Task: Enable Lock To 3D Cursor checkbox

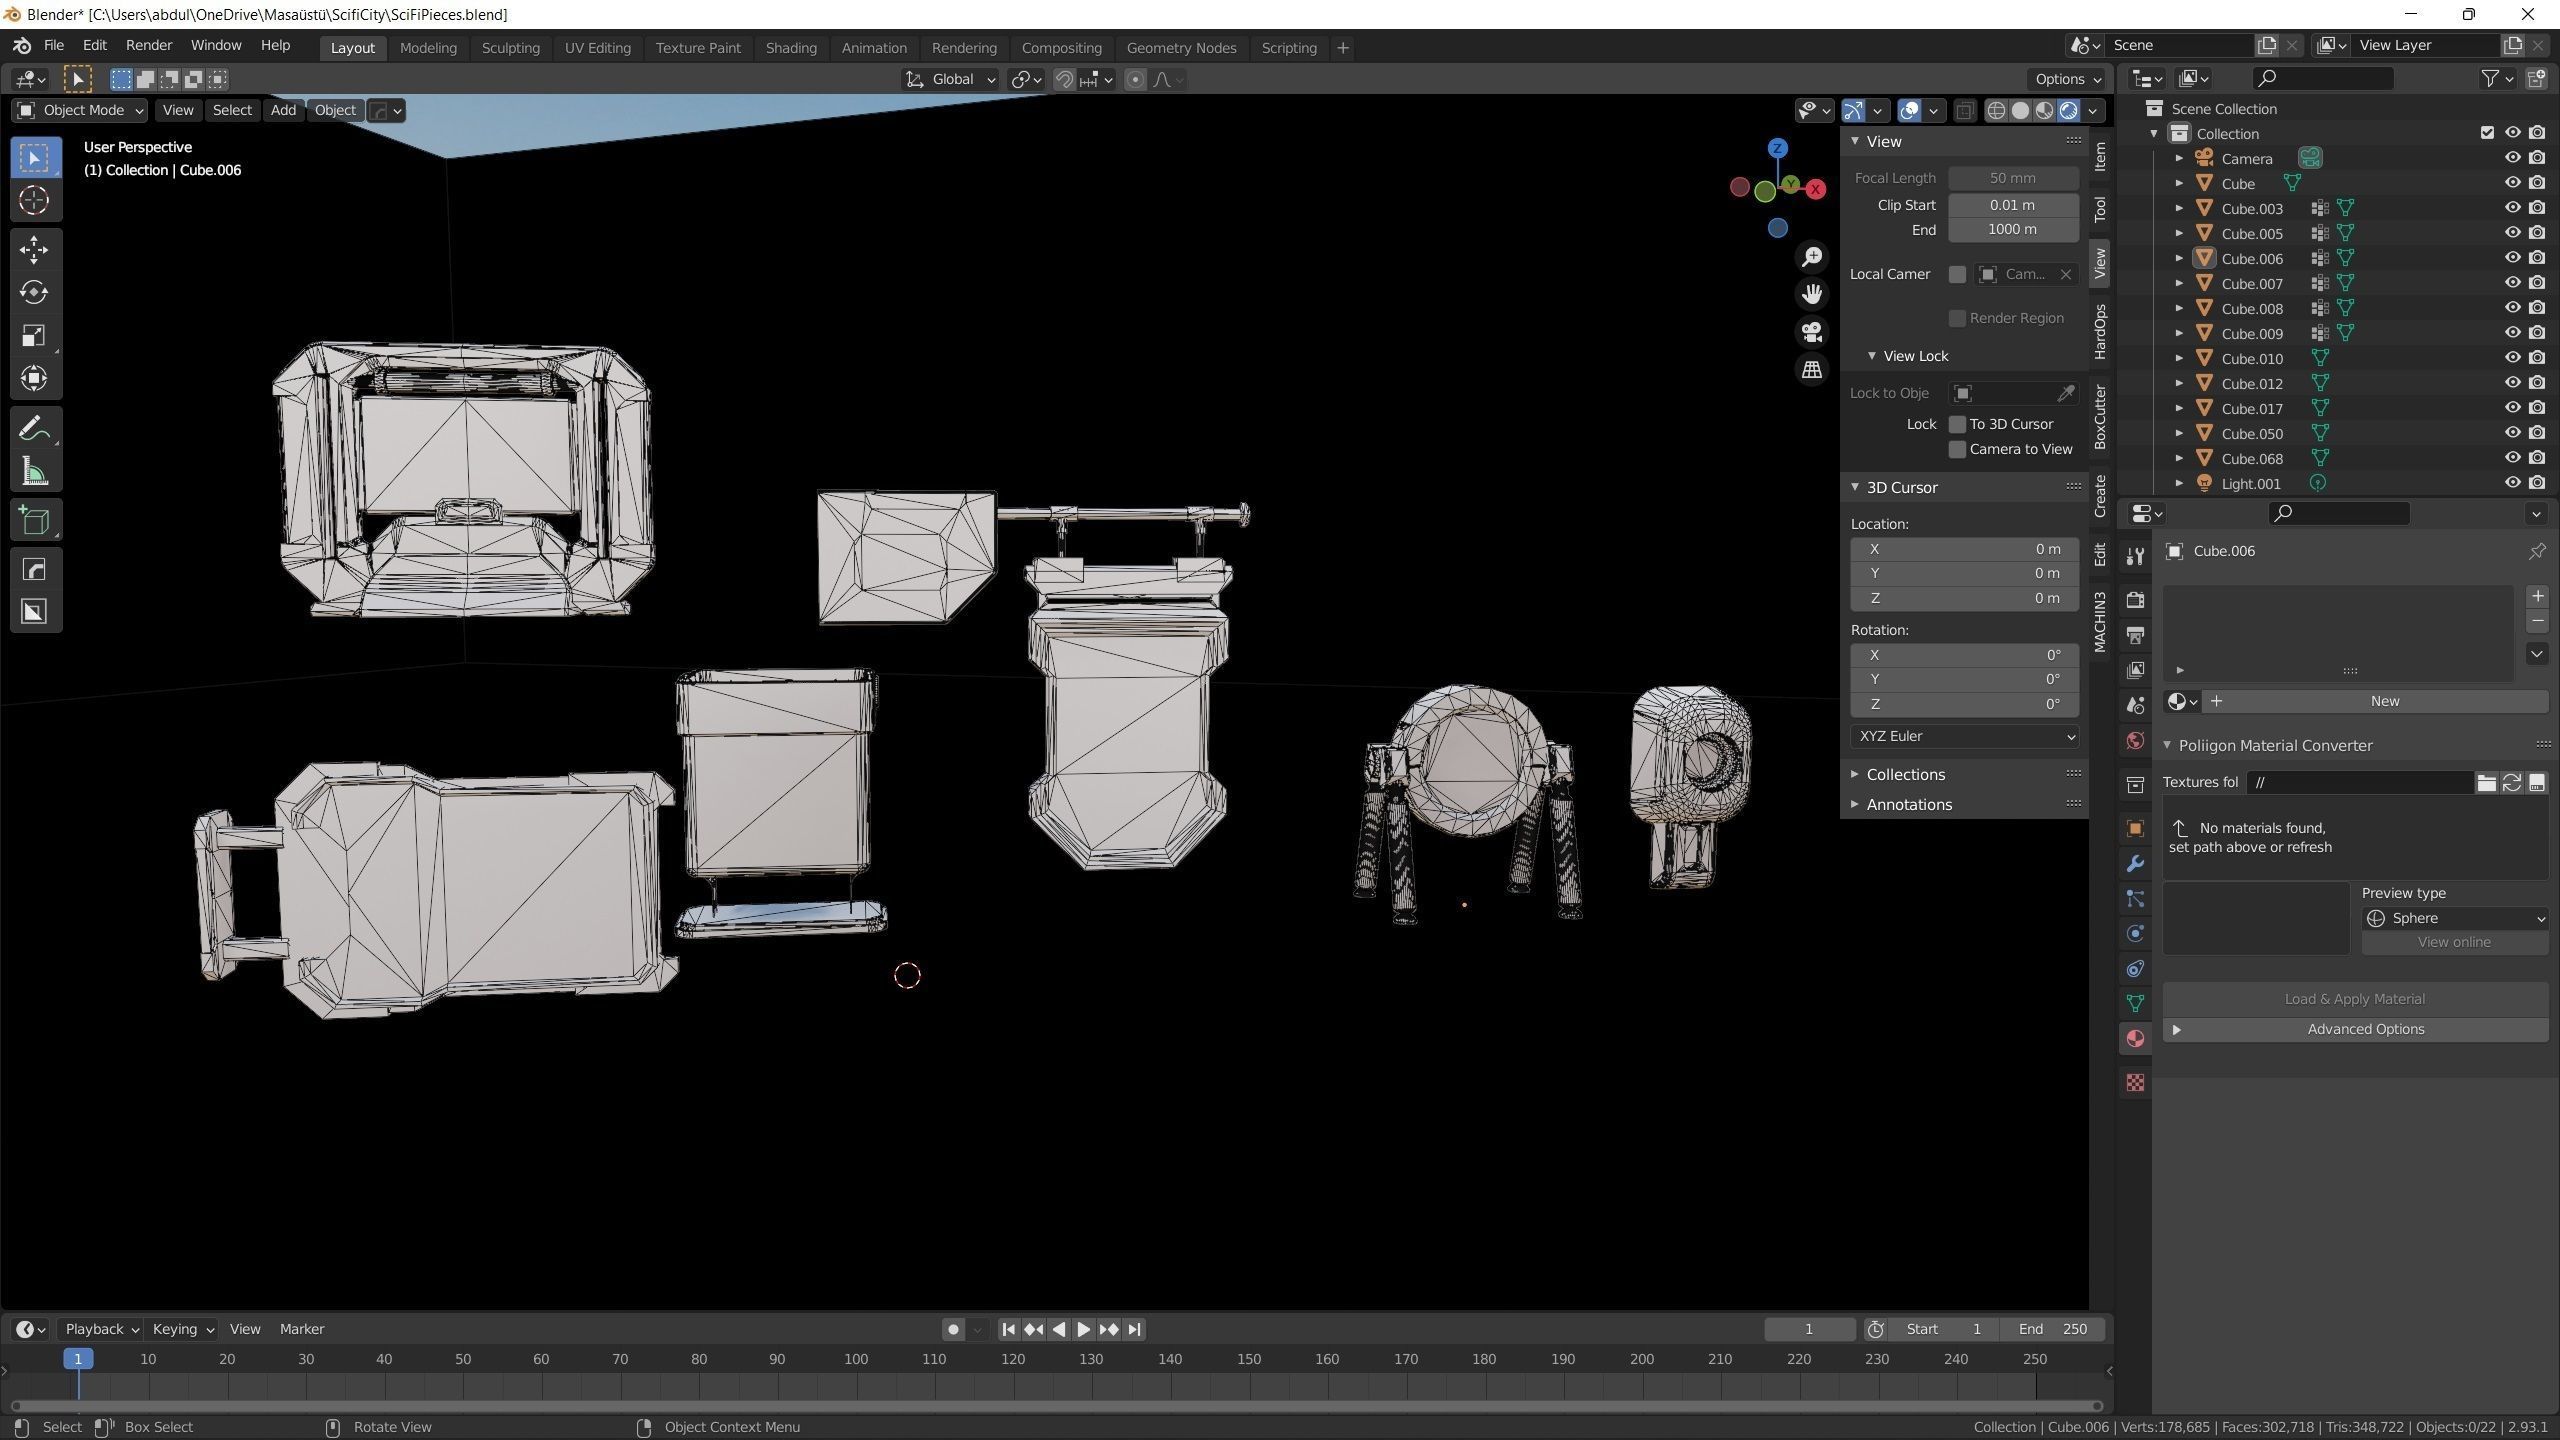Action: click(x=1957, y=424)
